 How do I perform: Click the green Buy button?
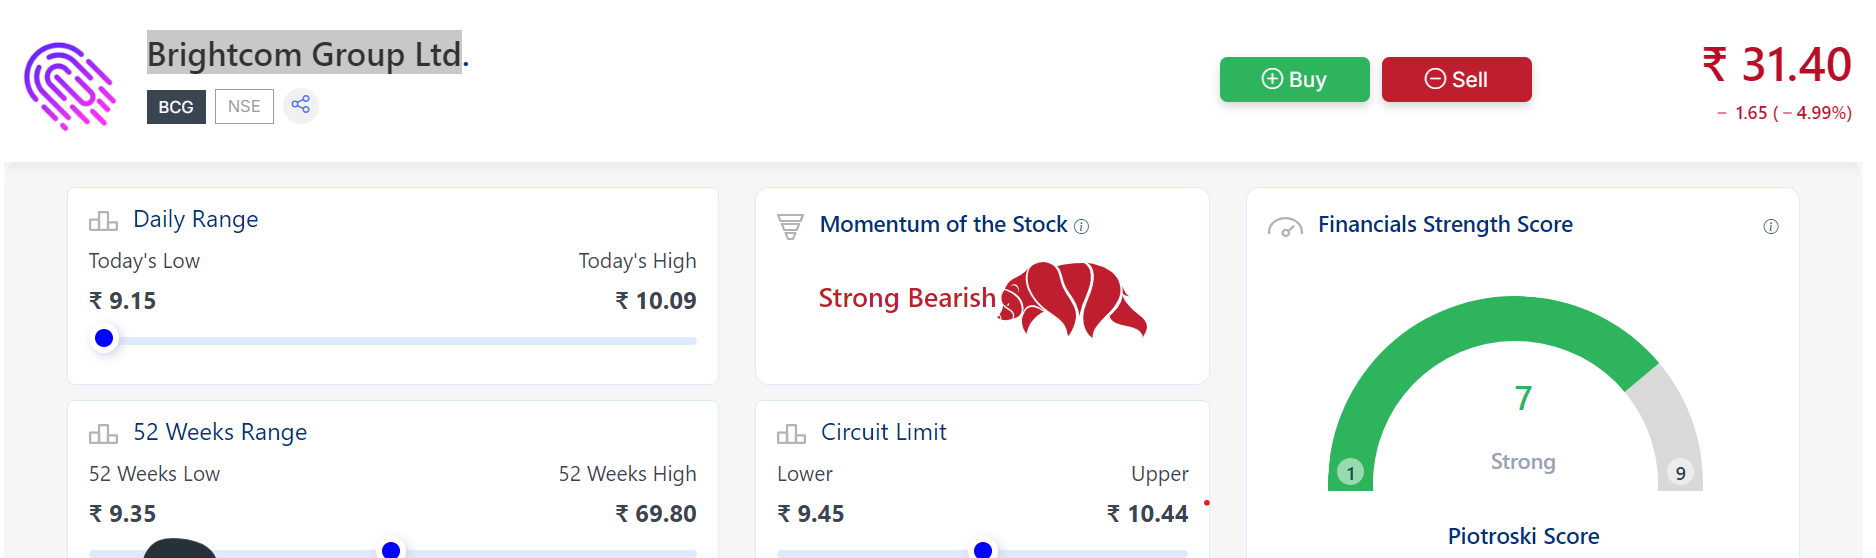click(1294, 79)
